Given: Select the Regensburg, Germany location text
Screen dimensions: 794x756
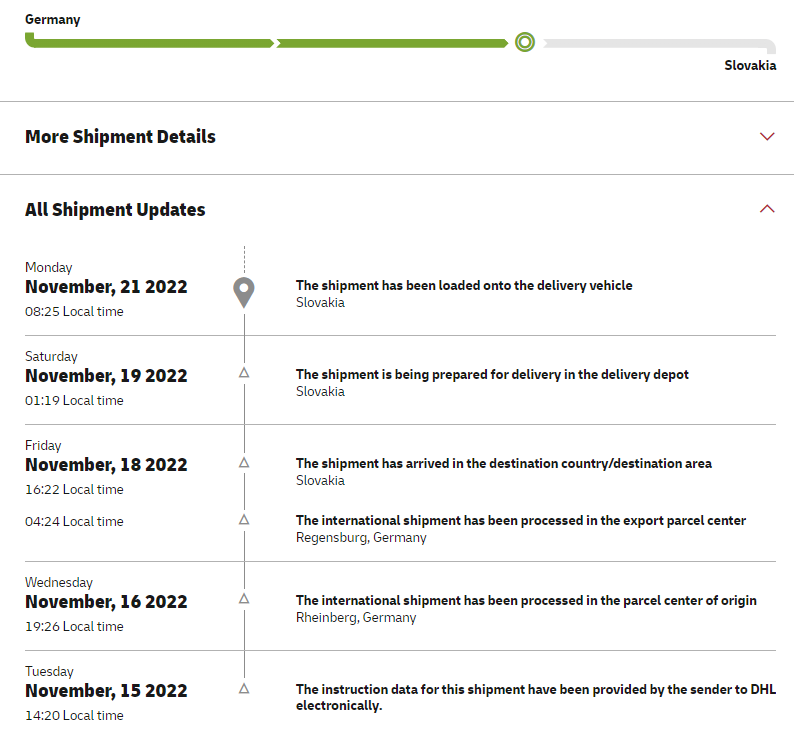Looking at the screenshot, I should click(x=361, y=537).
